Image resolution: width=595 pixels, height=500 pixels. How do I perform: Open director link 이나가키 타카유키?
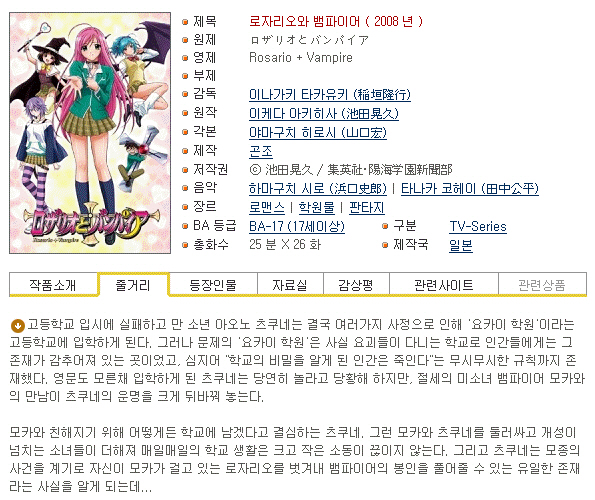pyautogui.click(x=330, y=94)
